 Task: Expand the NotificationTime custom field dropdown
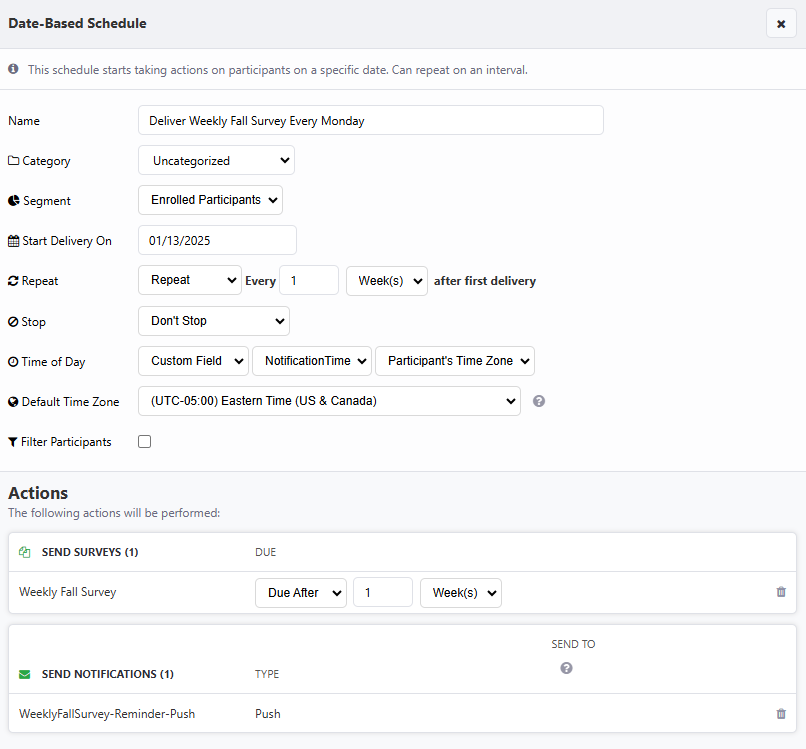312,361
